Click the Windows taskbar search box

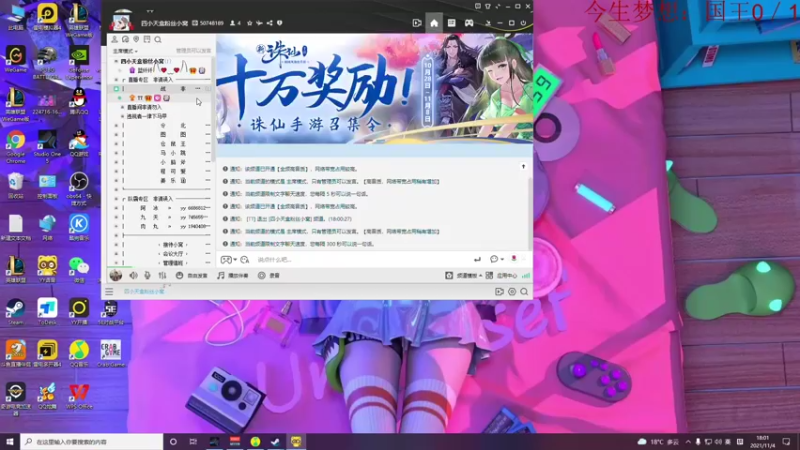click(92, 441)
